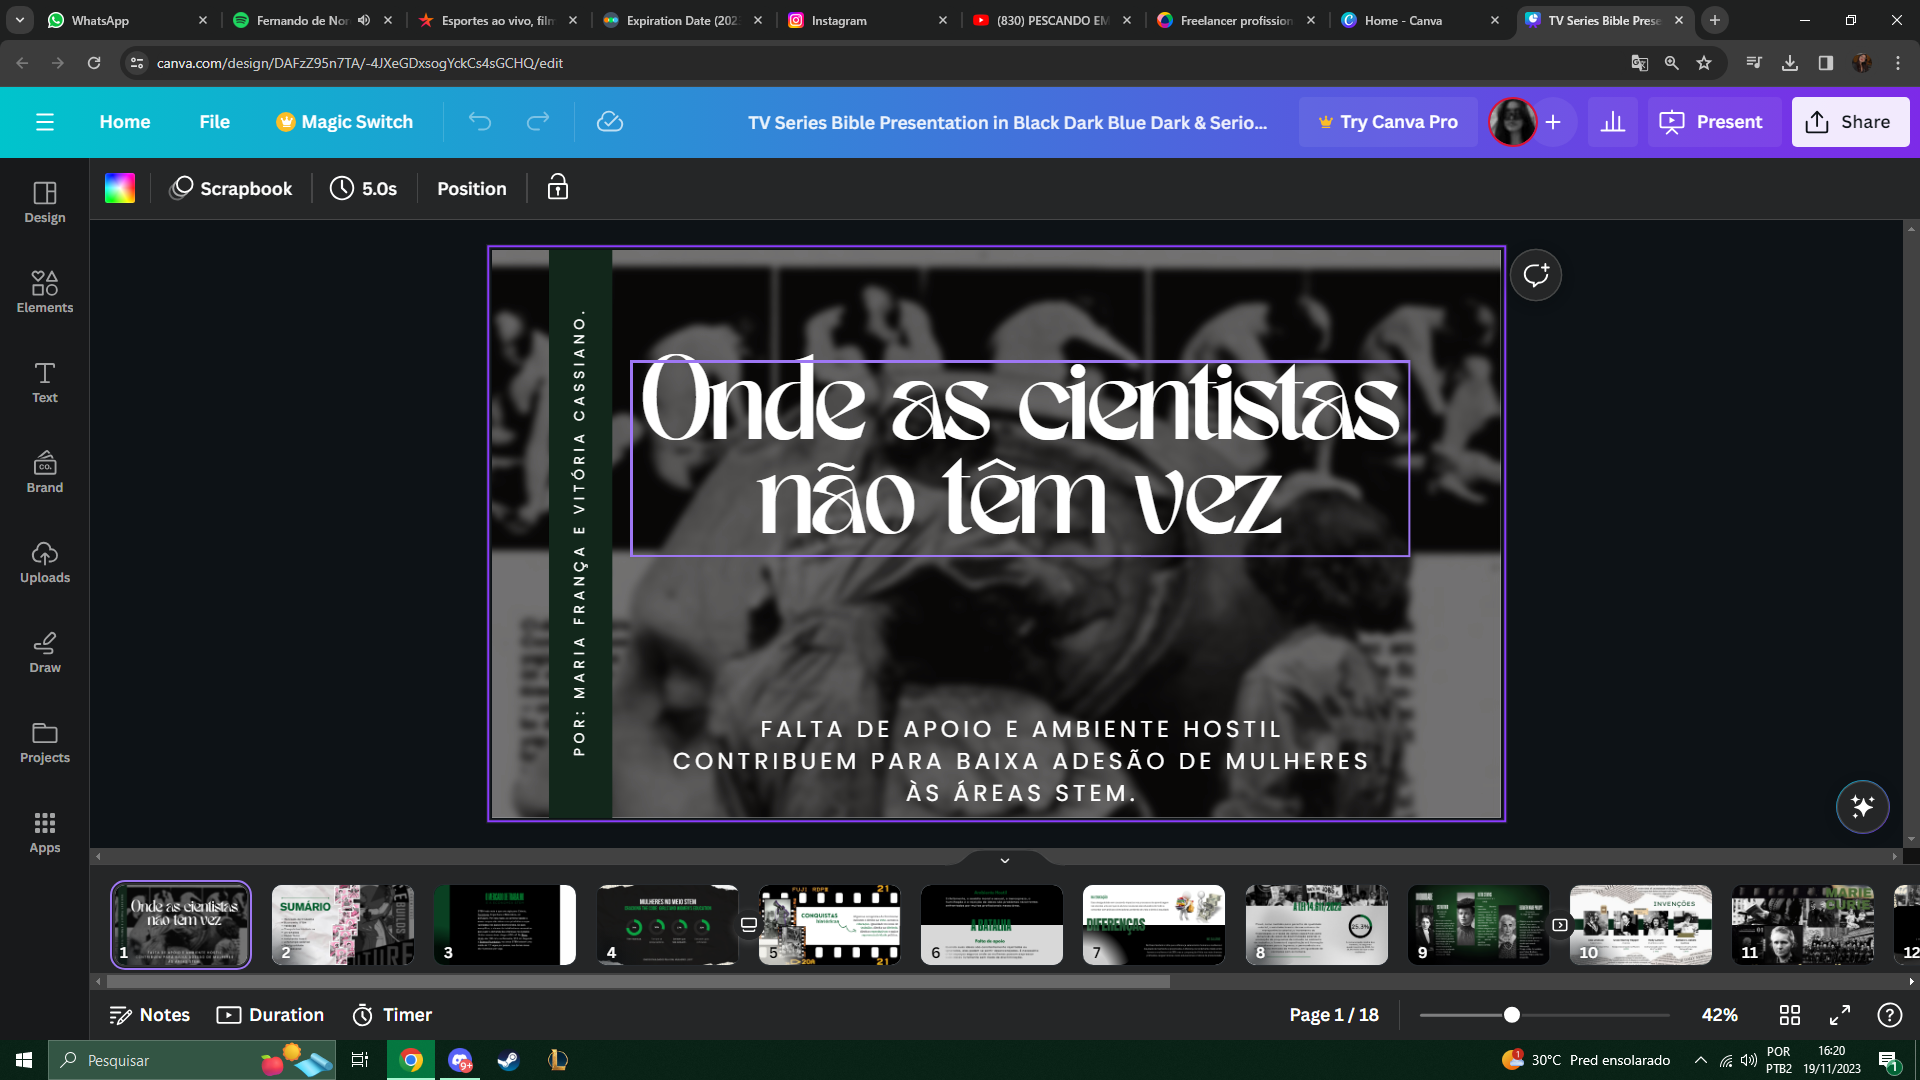The height and width of the screenshot is (1080, 1920).
Task: Open the hamburger main menu
Action: pos(45,122)
